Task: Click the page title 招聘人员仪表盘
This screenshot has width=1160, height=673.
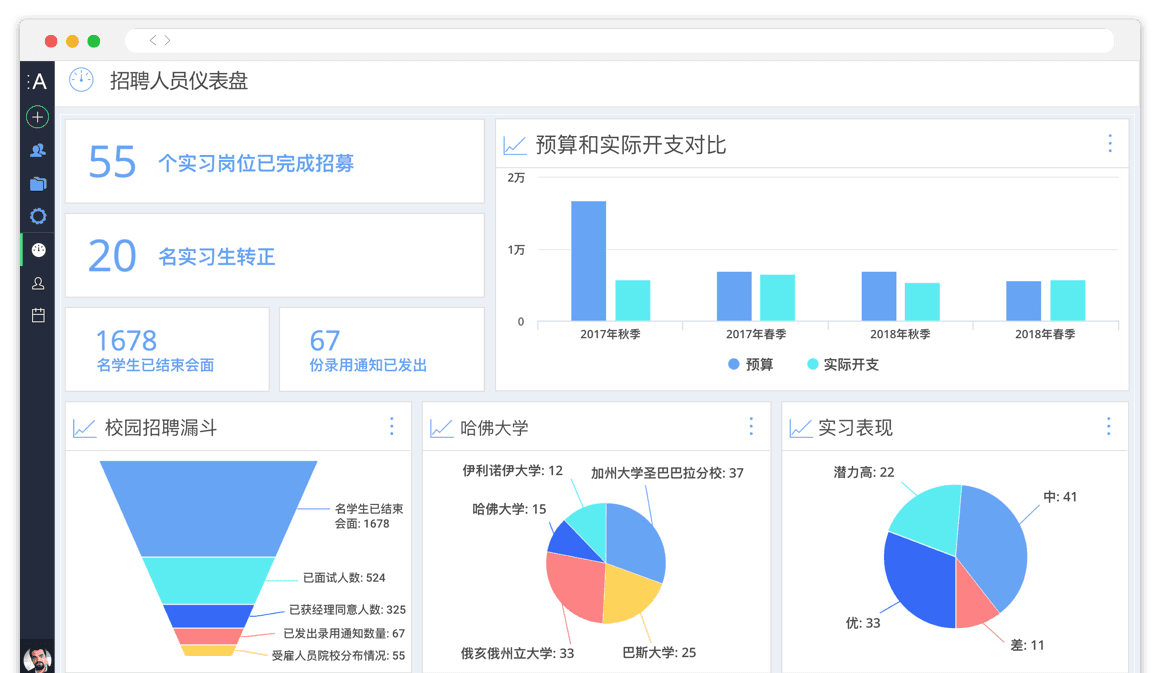Action: 179,81
